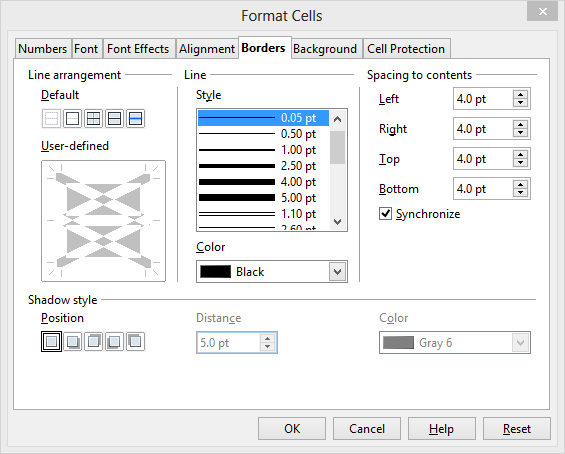Set shadow to top right position

(93, 341)
